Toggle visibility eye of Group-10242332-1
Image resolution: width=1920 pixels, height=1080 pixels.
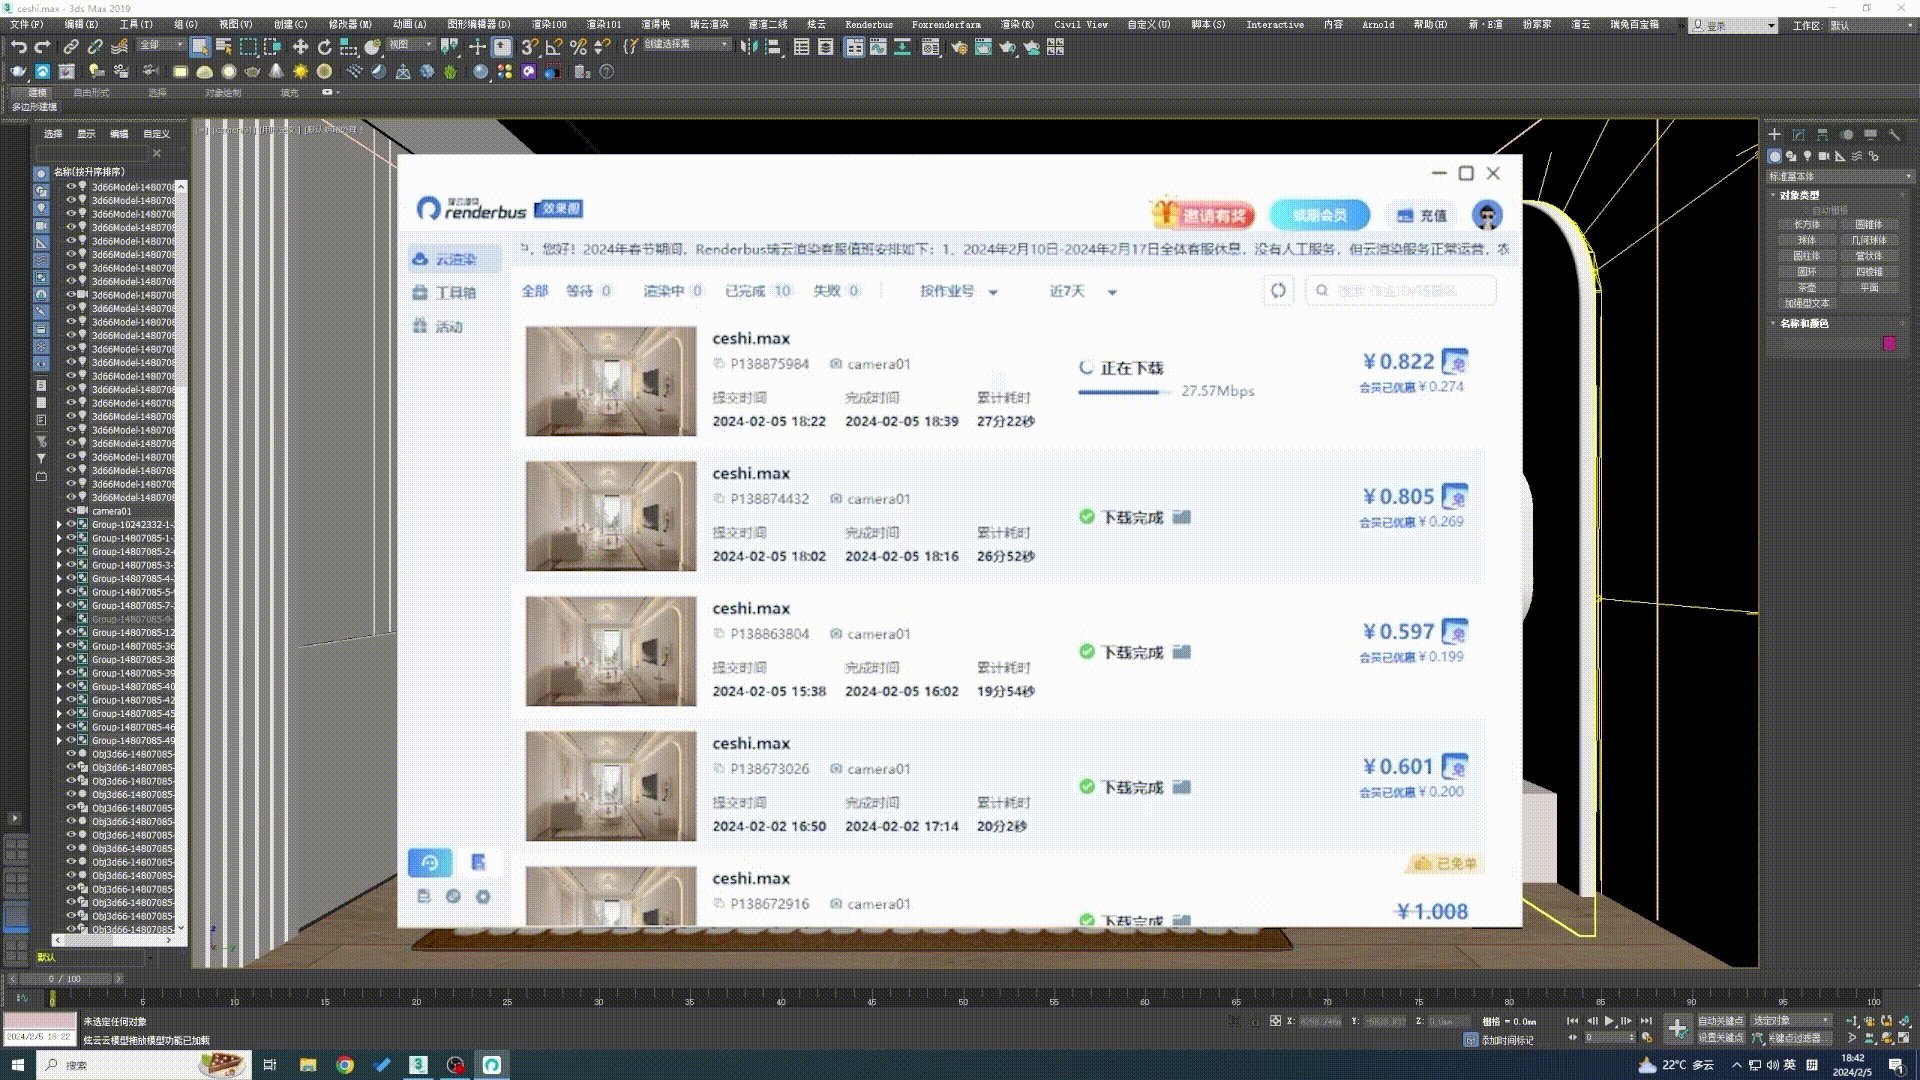click(71, 524)
